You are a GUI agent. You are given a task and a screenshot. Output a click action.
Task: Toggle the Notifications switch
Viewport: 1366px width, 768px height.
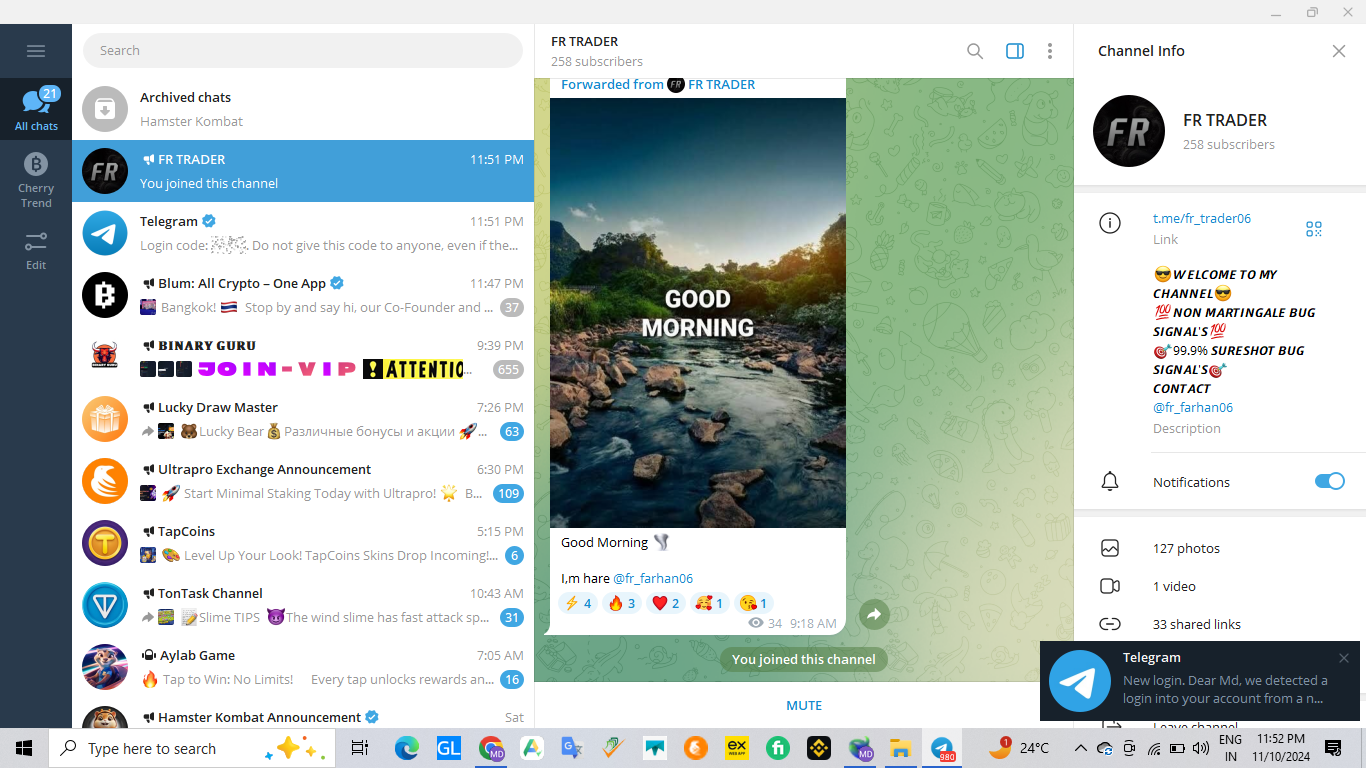1330,481
